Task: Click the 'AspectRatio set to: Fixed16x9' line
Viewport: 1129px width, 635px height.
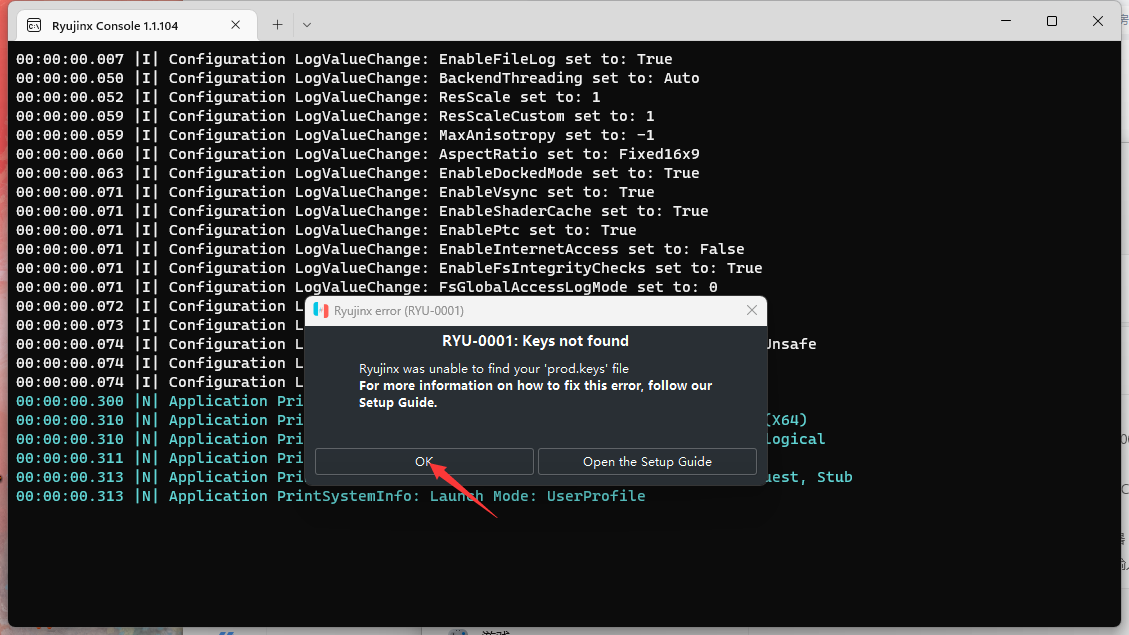Action: point(358,154)
